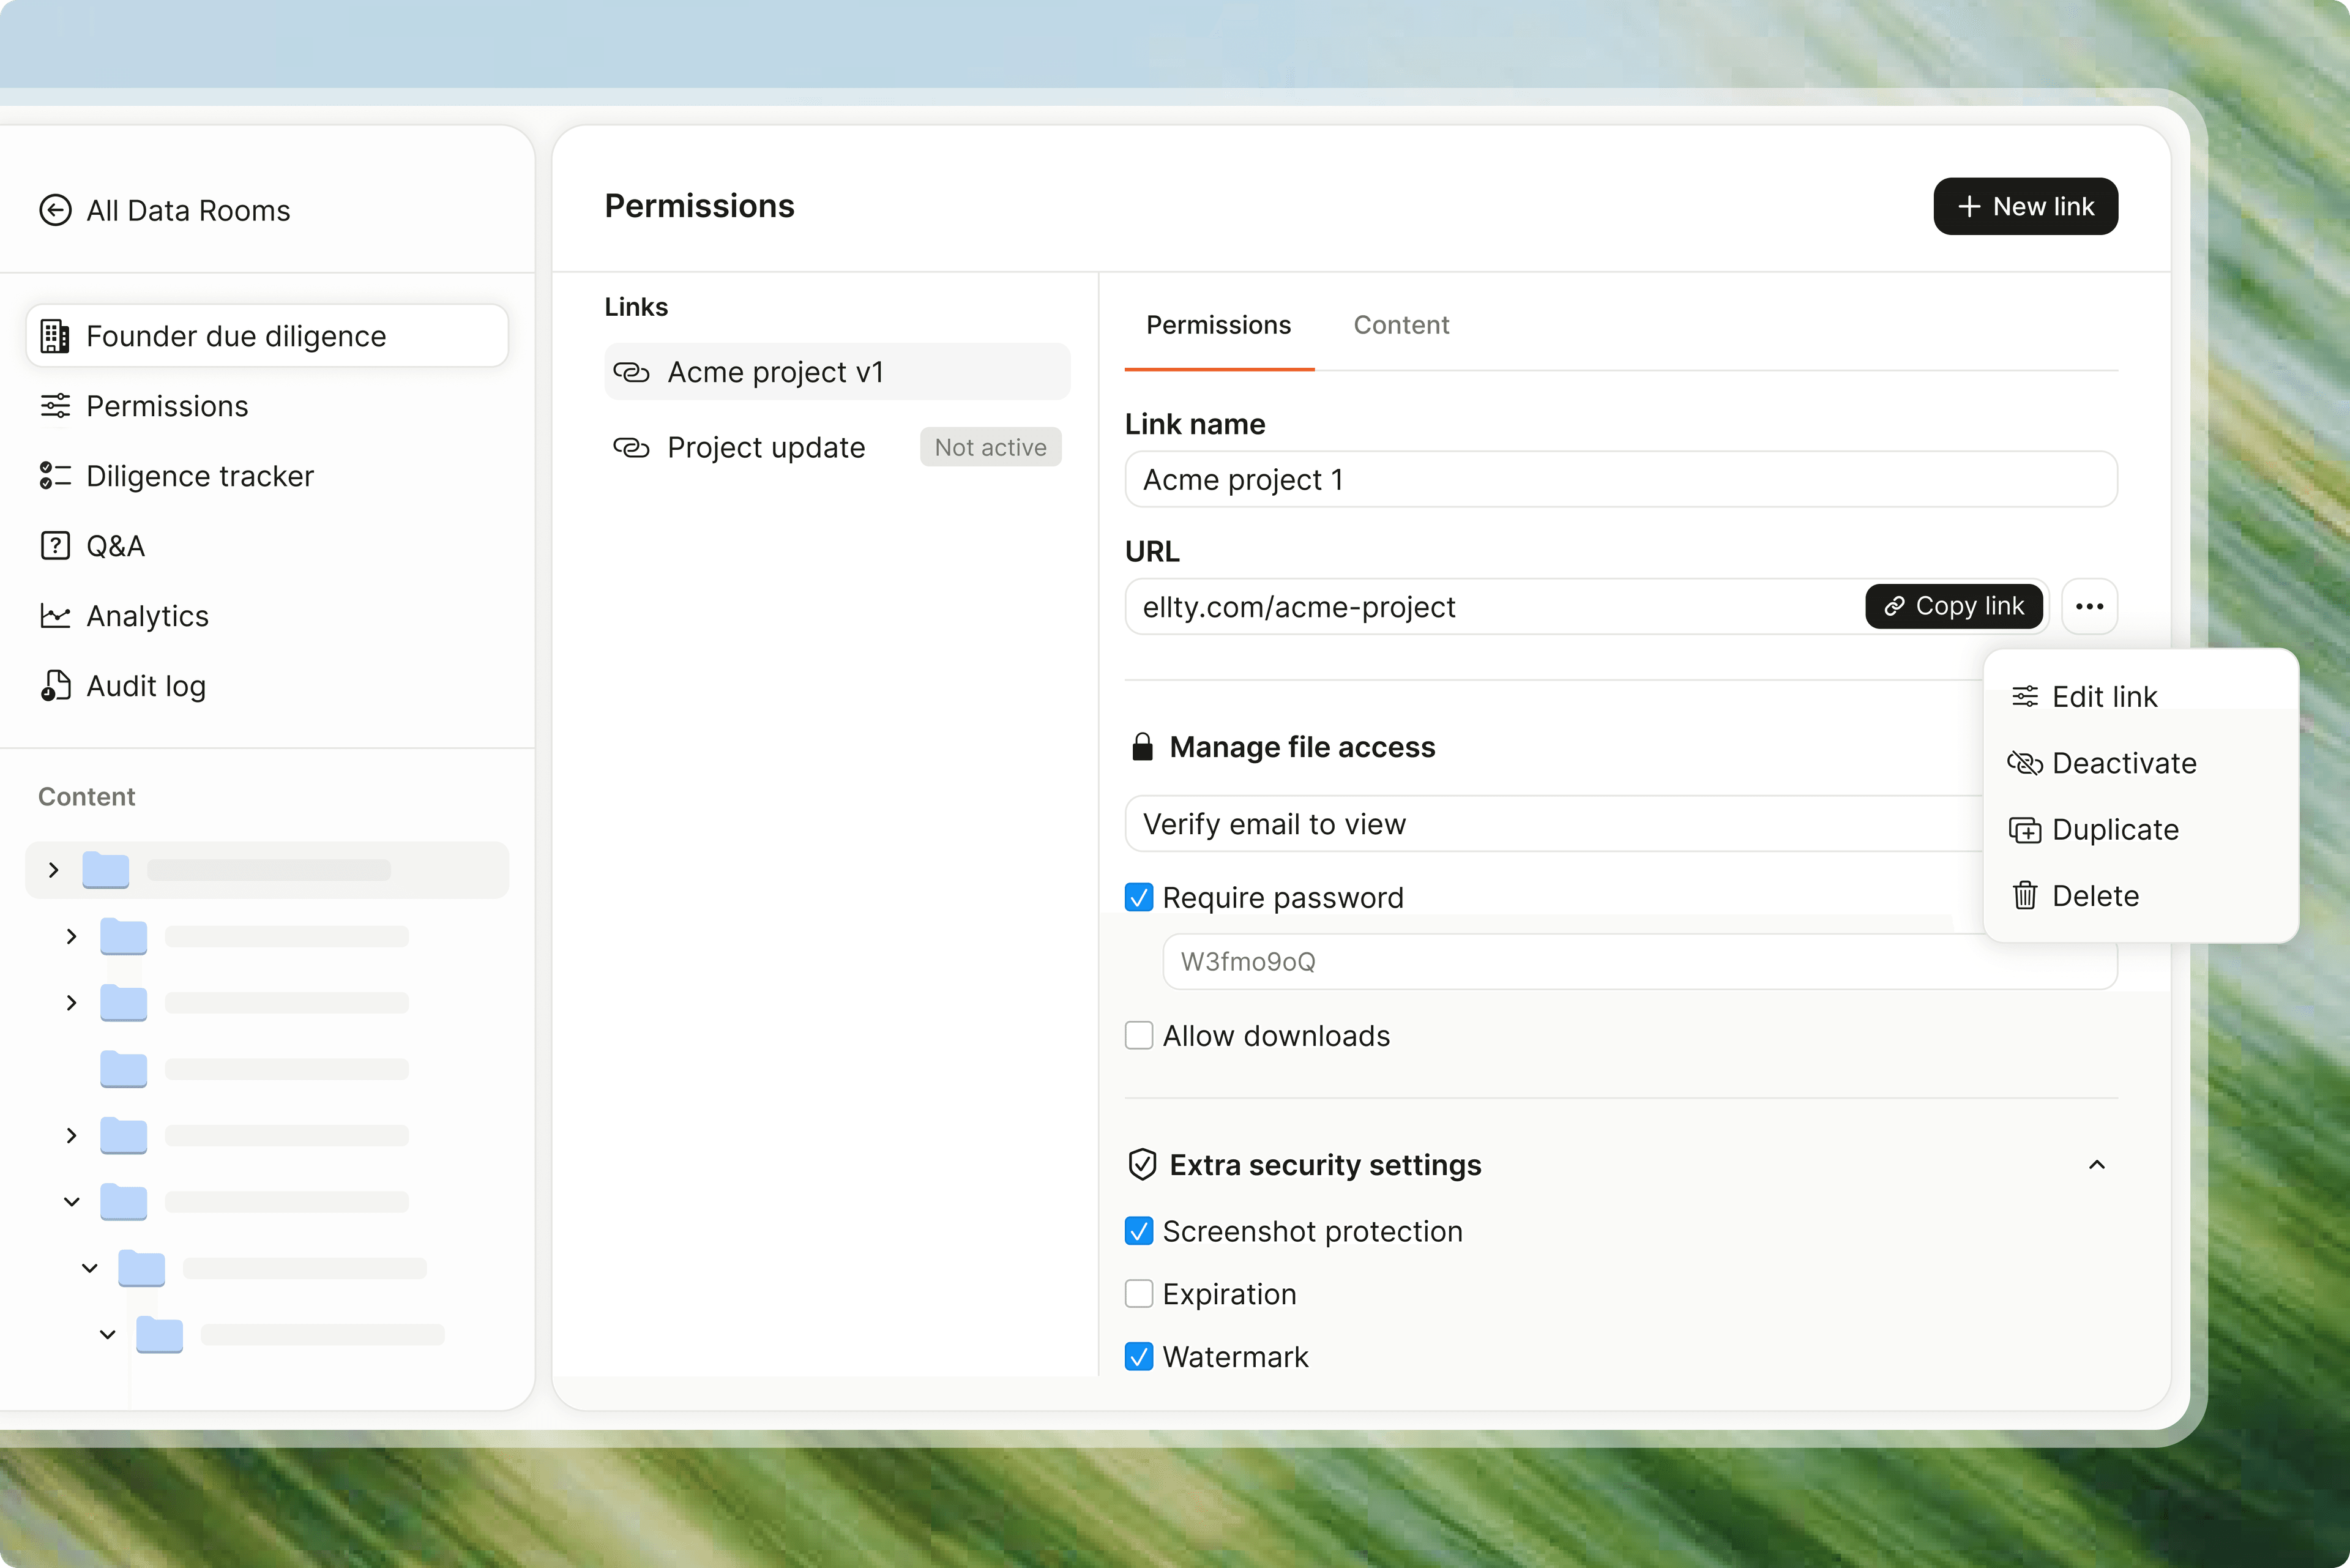Image resolution: width=2350 pixels, height=1568 pixels.
Task: Collapse the Extra security settings section
Action: coord(2097,1165)
